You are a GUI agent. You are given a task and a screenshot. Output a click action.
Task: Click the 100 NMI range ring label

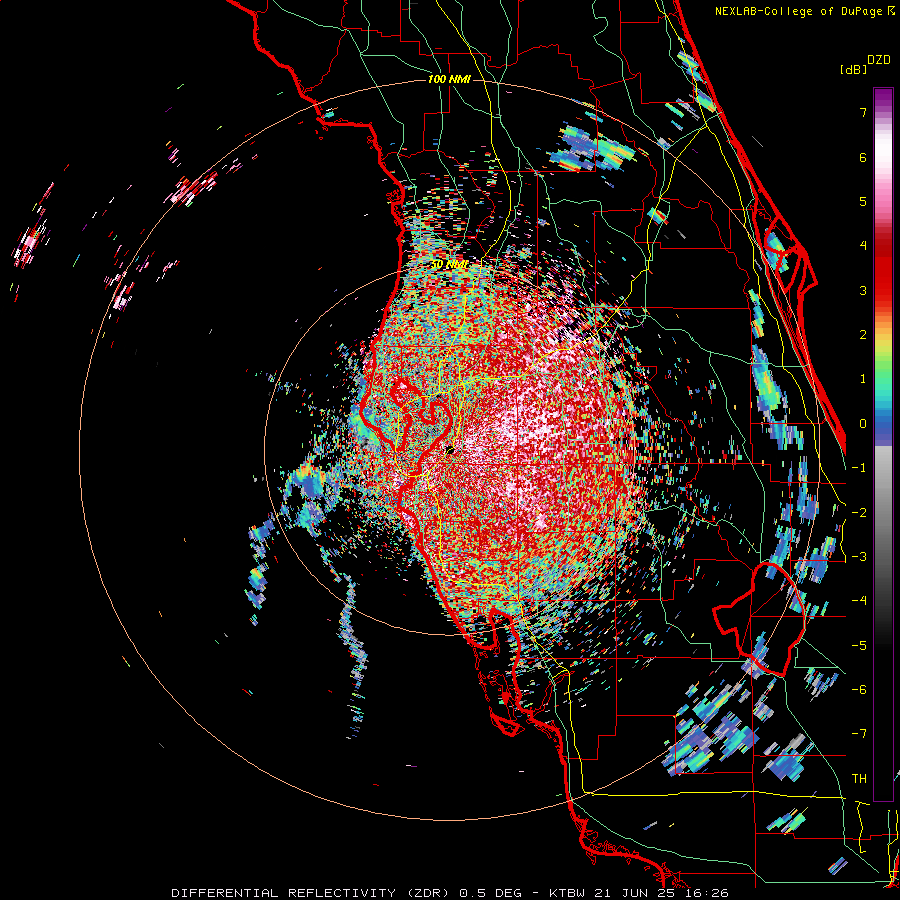[449, 79]
